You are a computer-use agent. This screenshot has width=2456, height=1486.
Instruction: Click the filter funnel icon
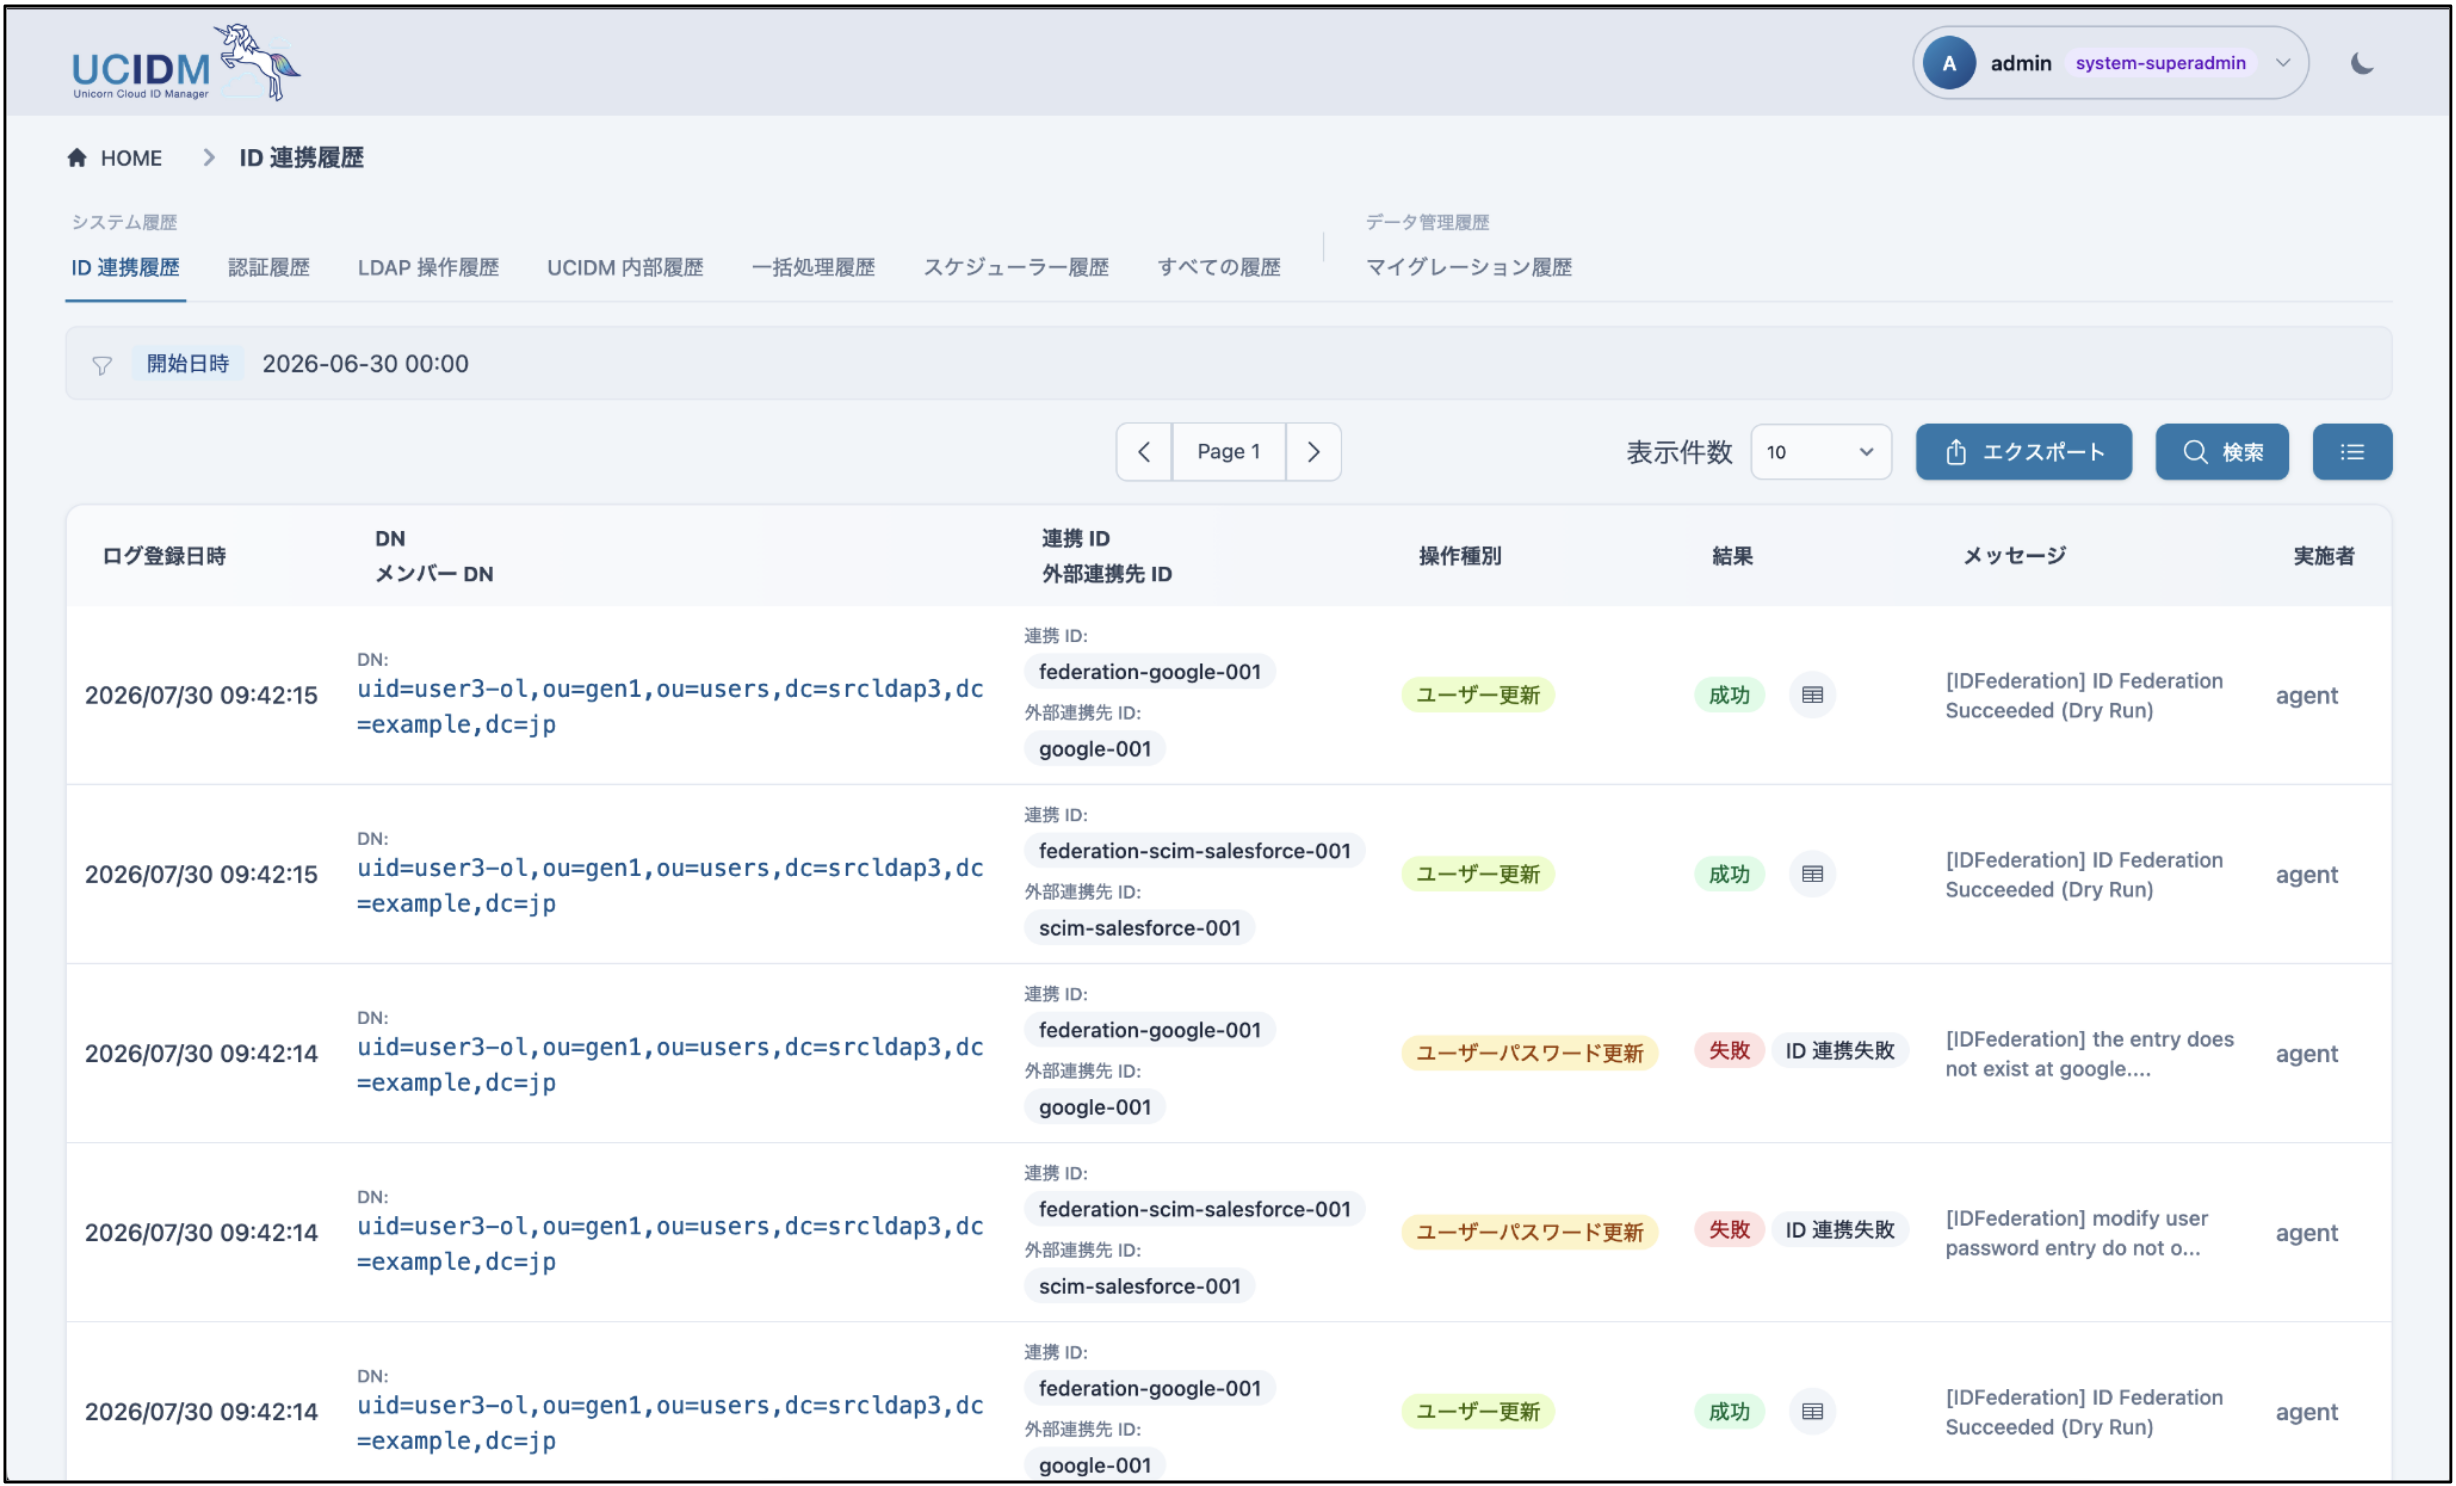(x=102, y=365)
